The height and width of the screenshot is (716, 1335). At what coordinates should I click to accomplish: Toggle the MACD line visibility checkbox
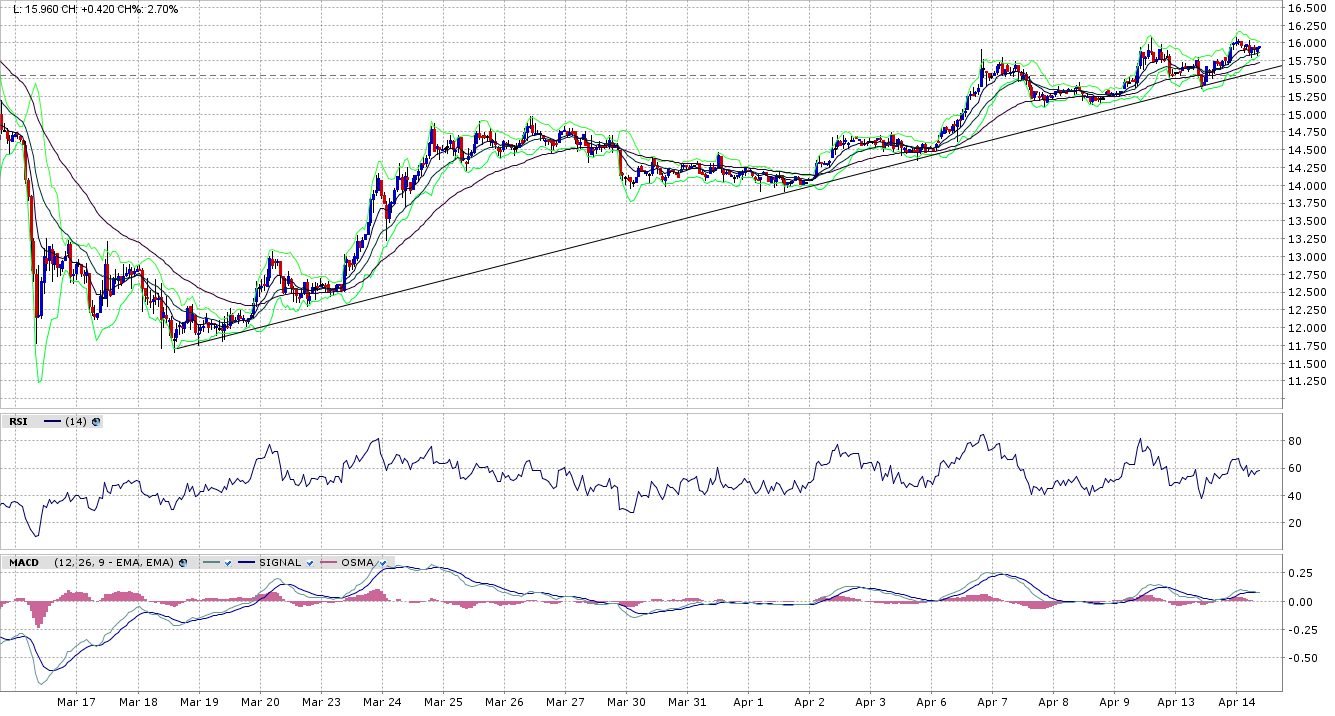tap(228, 563)
